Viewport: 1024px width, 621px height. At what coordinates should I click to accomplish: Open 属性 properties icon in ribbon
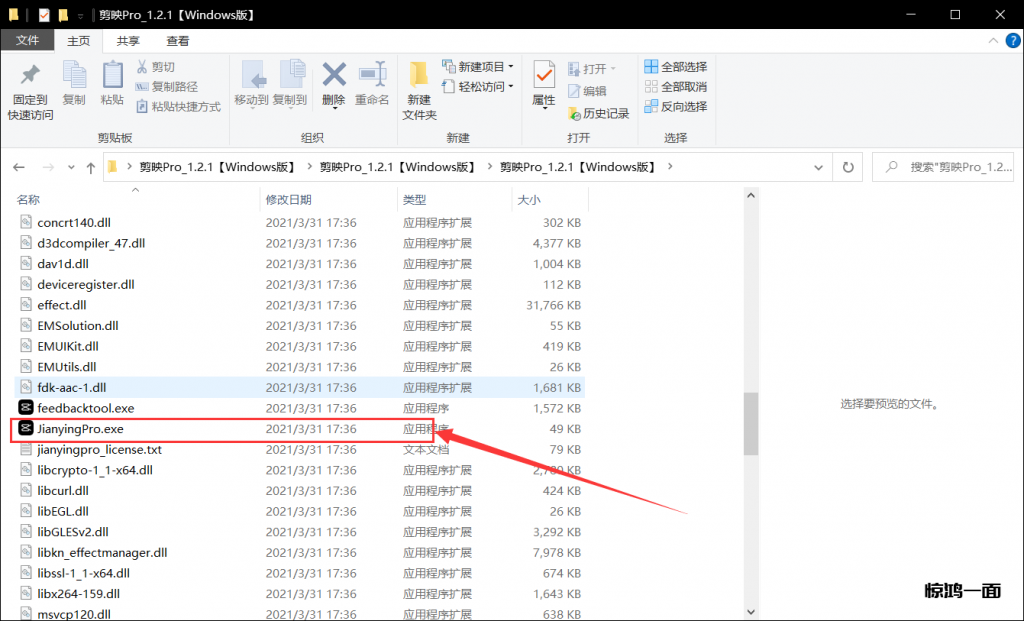tap(544, 76)
